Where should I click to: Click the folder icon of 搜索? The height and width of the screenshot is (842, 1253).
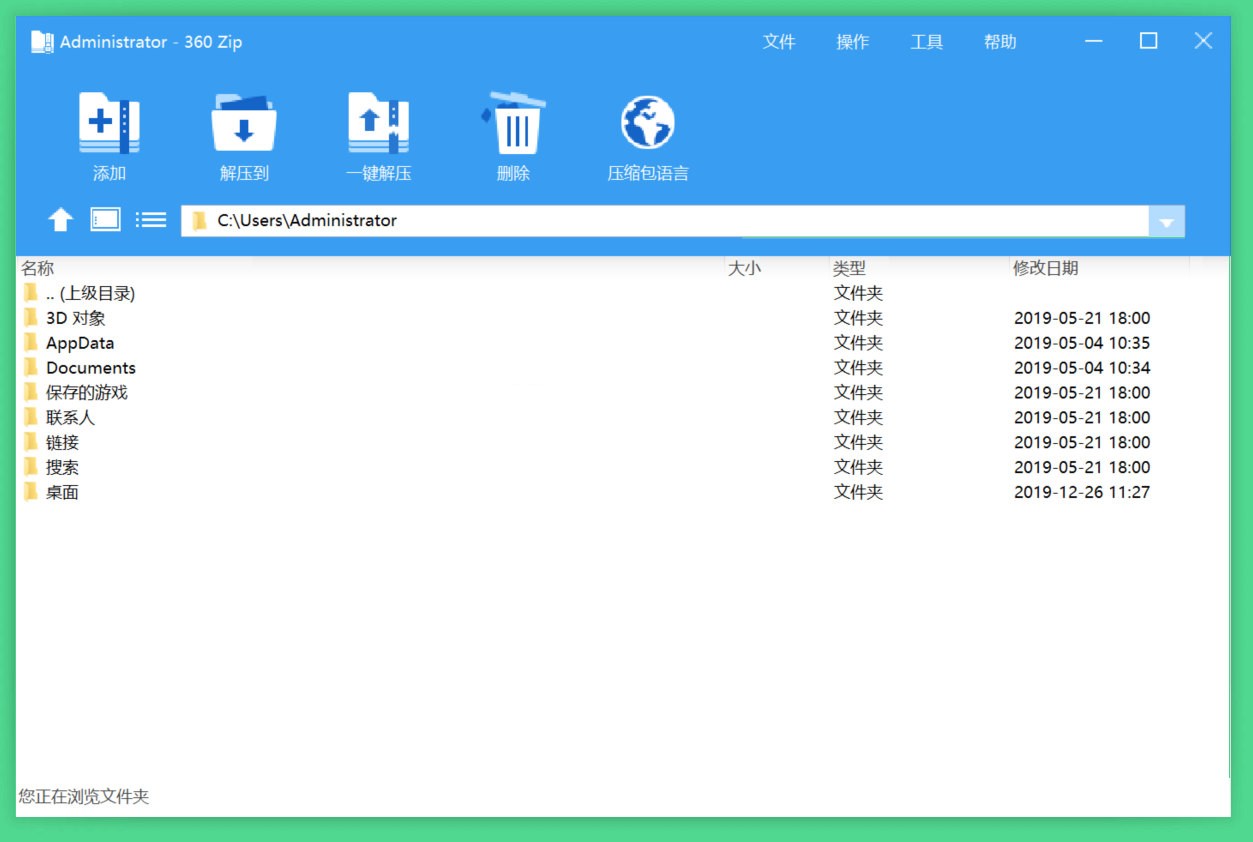30,467
